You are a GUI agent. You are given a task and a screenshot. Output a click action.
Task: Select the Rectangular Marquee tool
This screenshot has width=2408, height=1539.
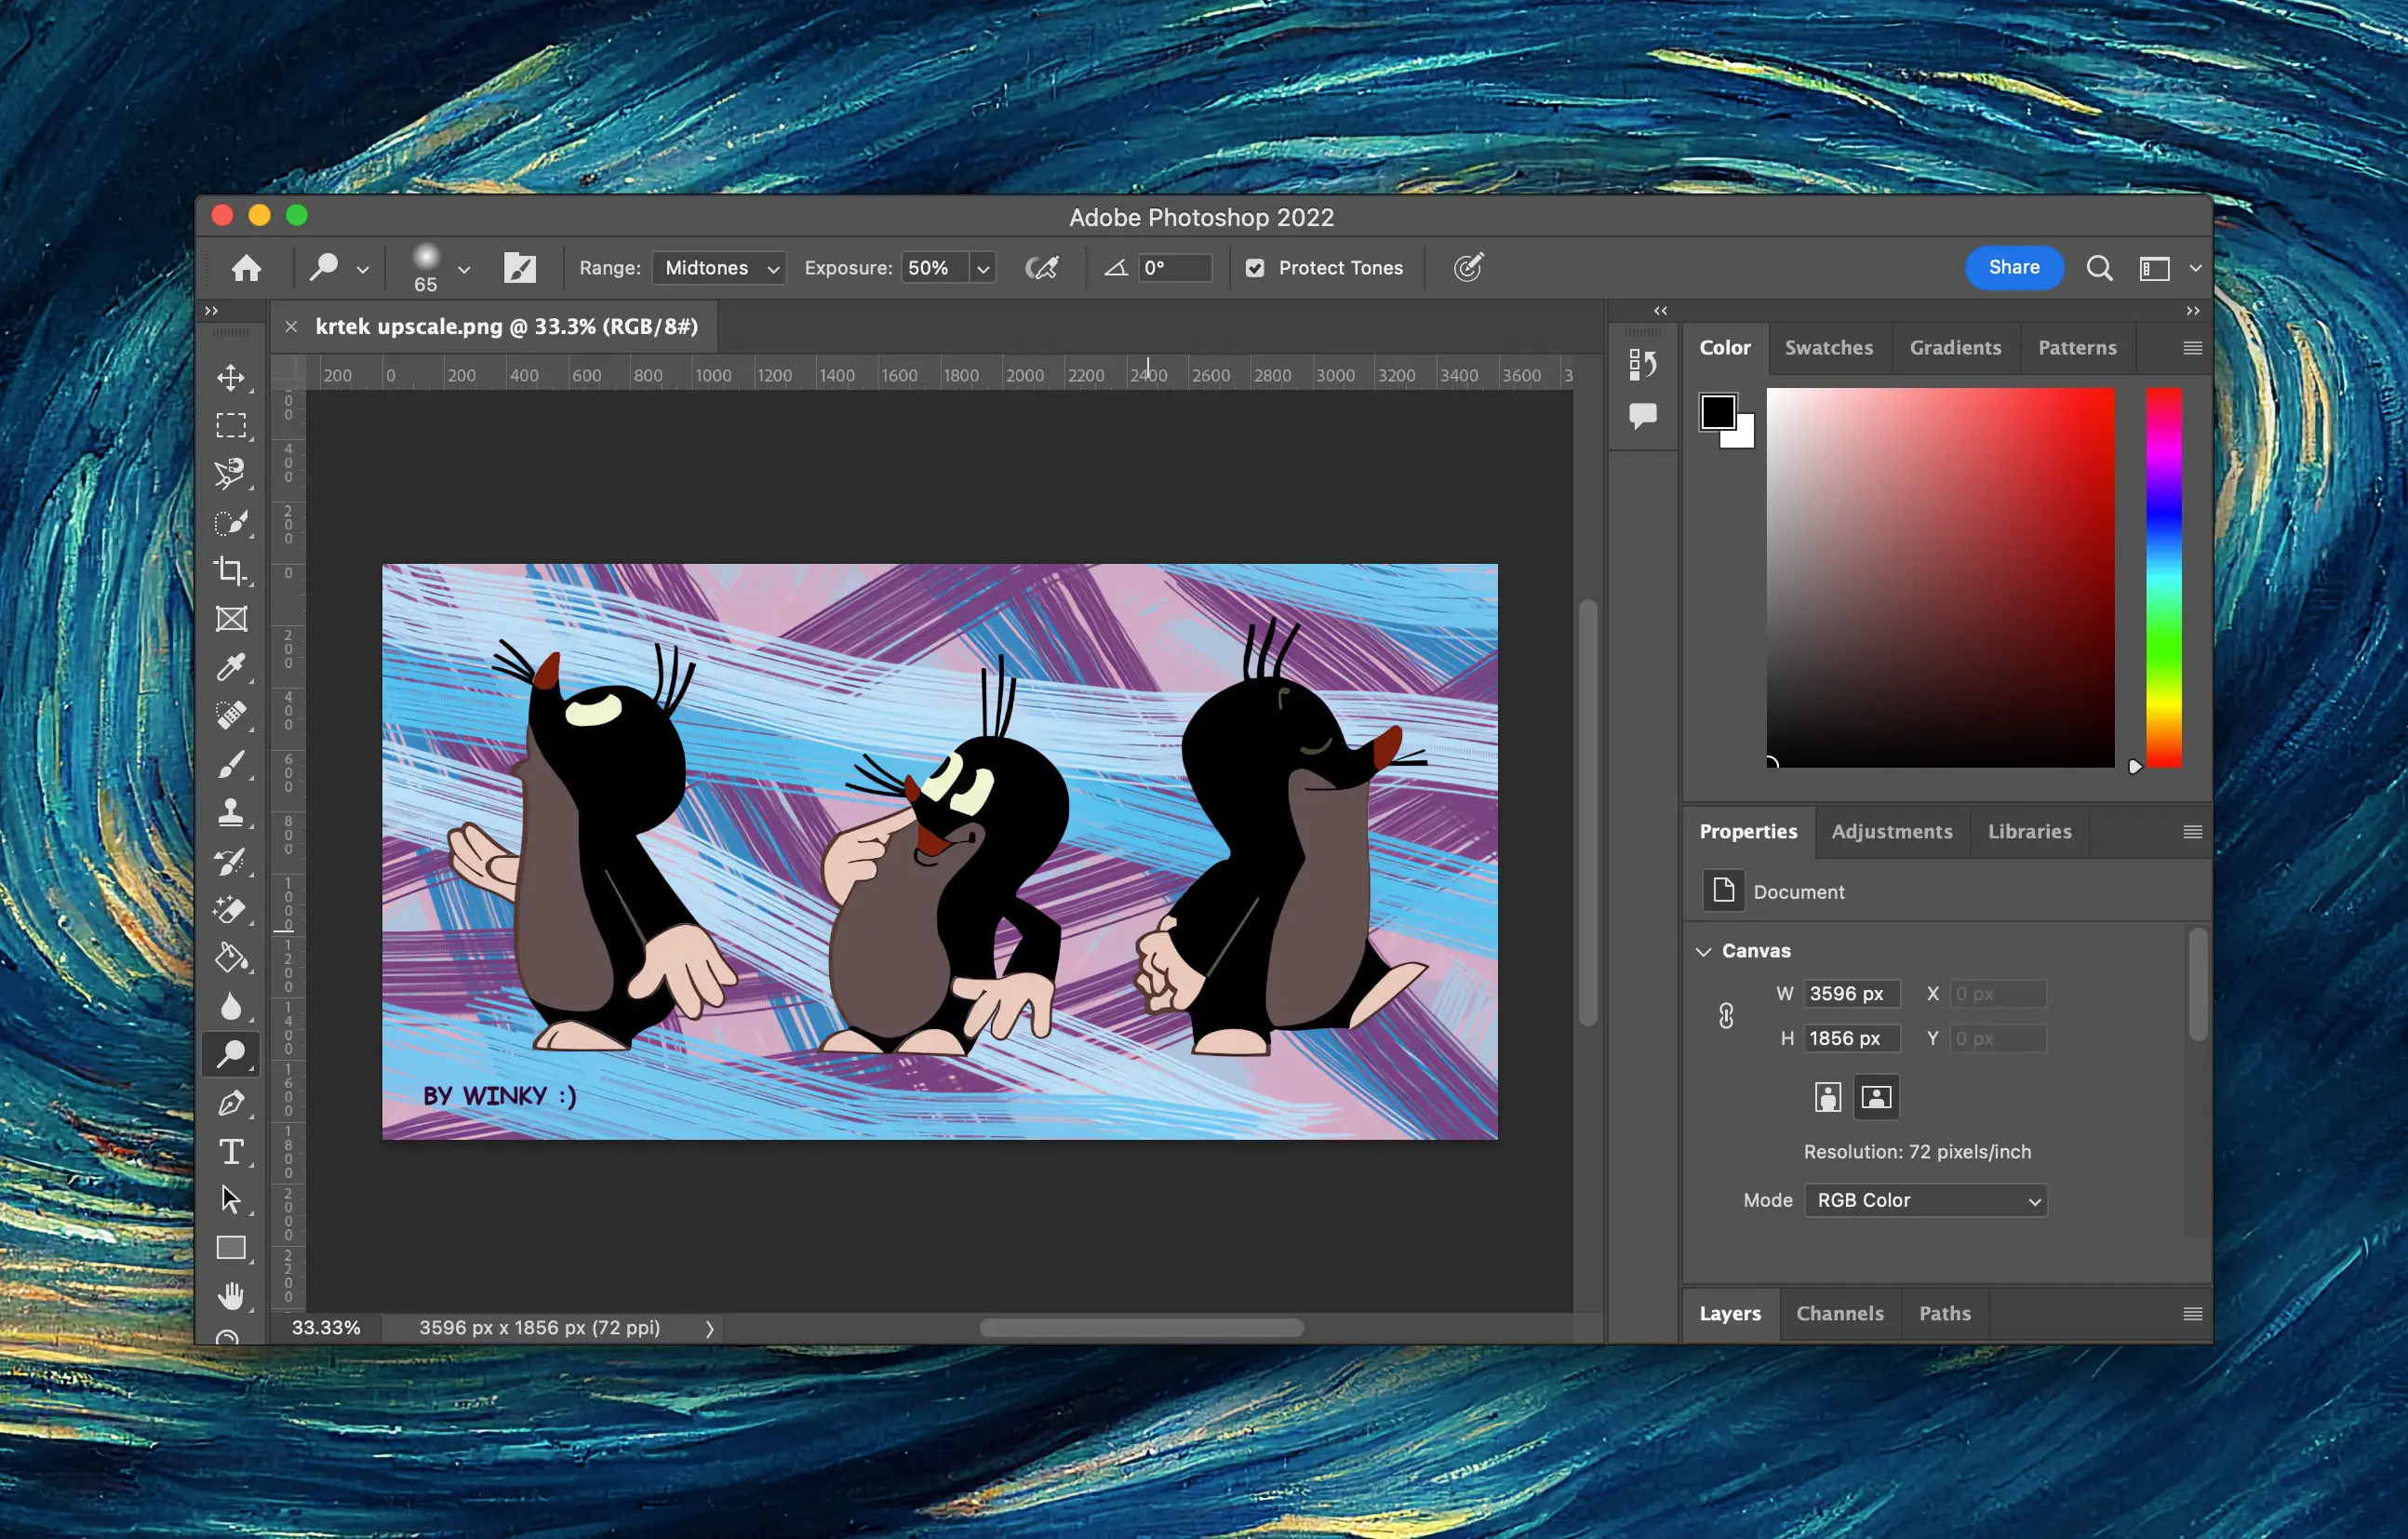click(231, 425)
